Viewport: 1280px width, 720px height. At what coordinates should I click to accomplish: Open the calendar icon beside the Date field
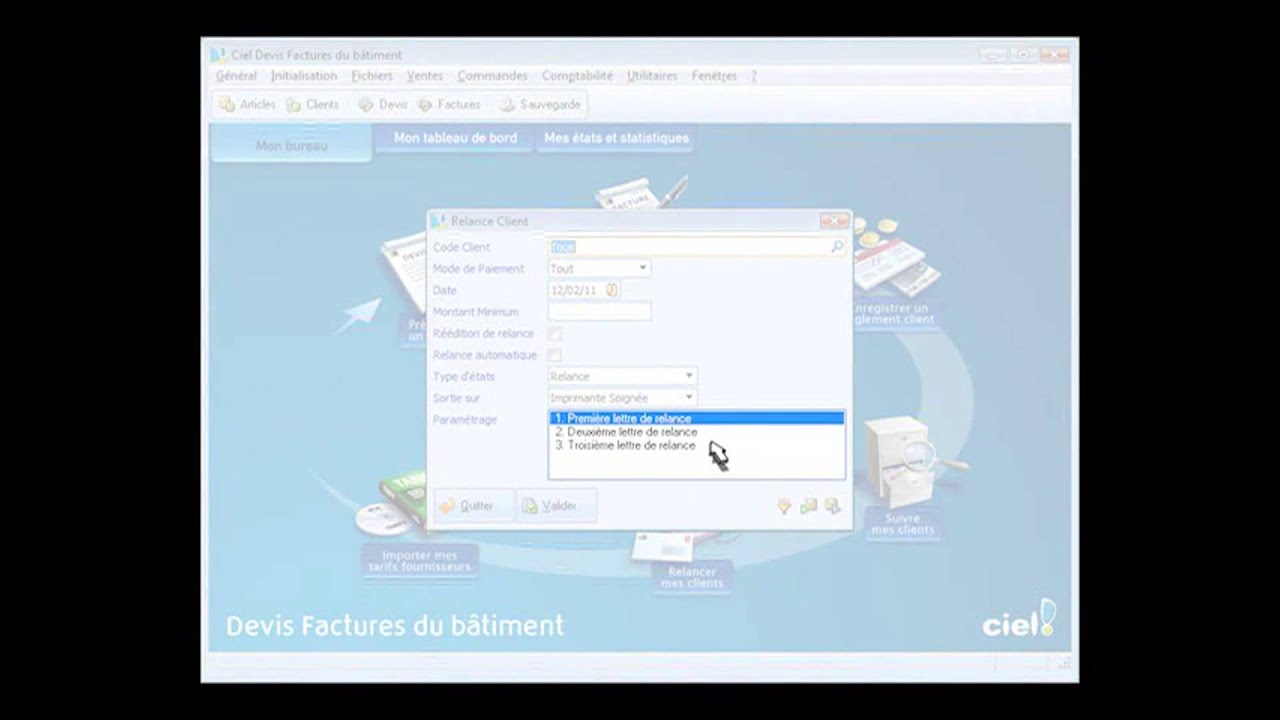tap(612, 290)
